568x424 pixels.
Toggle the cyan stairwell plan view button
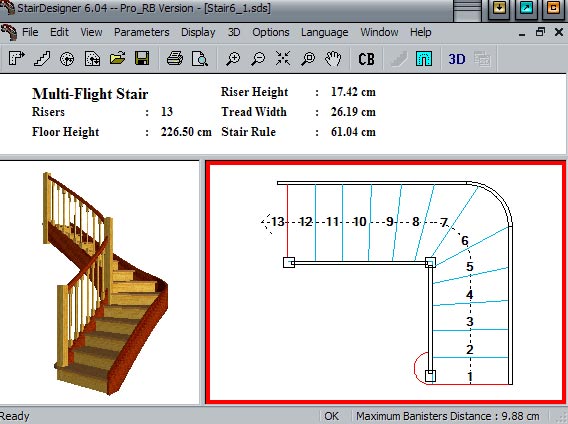(x=424, y=58)
